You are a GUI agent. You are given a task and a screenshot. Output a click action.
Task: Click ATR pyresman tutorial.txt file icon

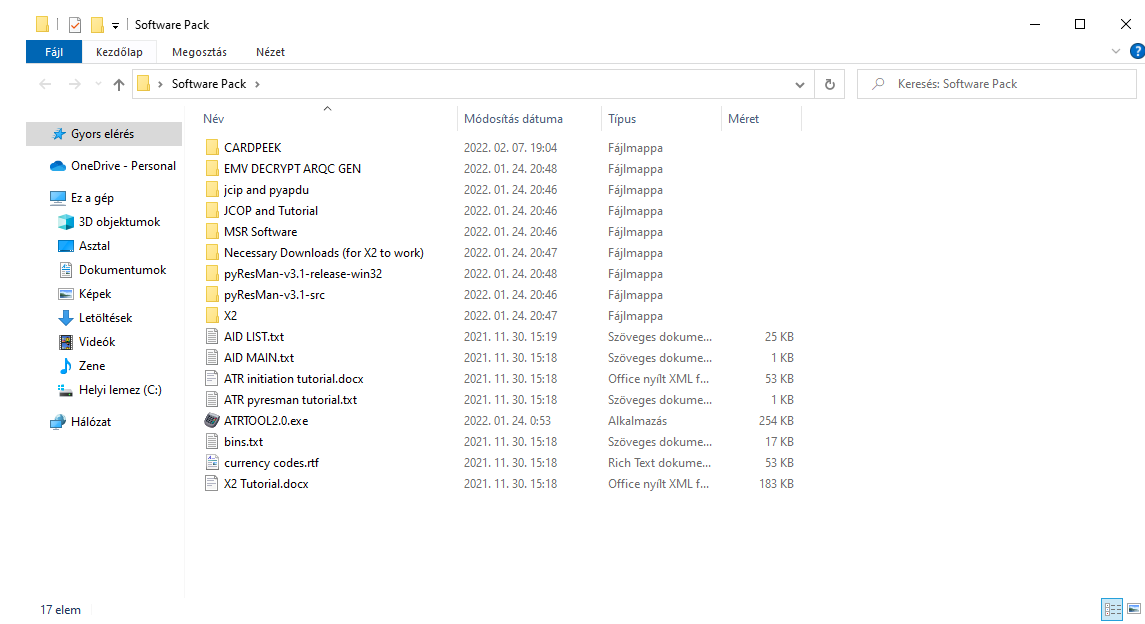point(212,400)
